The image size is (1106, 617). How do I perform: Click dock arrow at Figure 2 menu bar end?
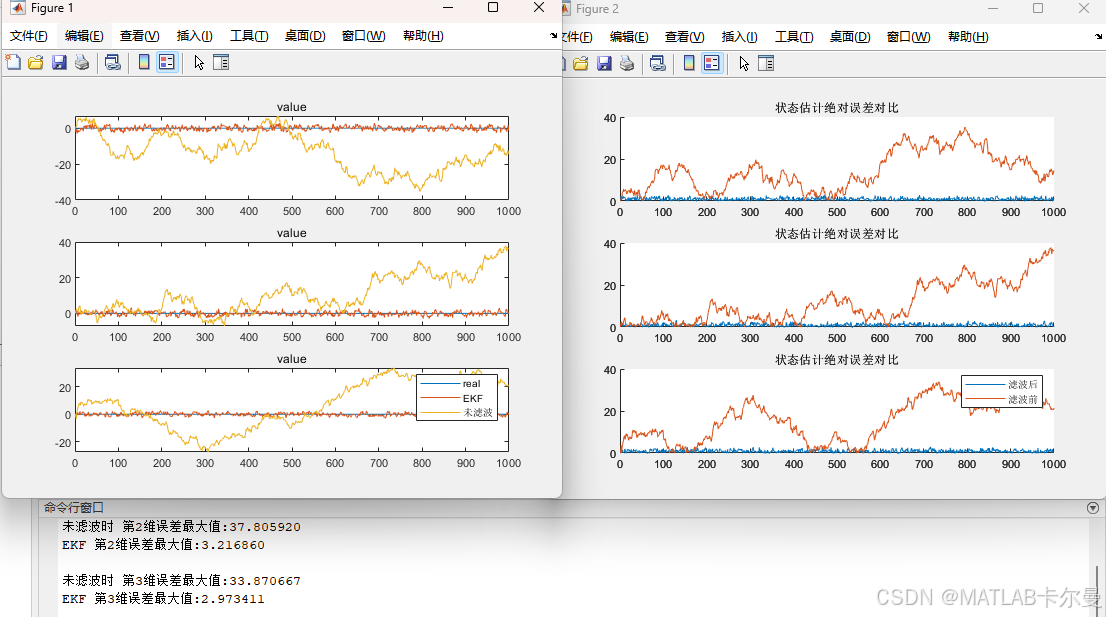click(x=1099, y=37)
